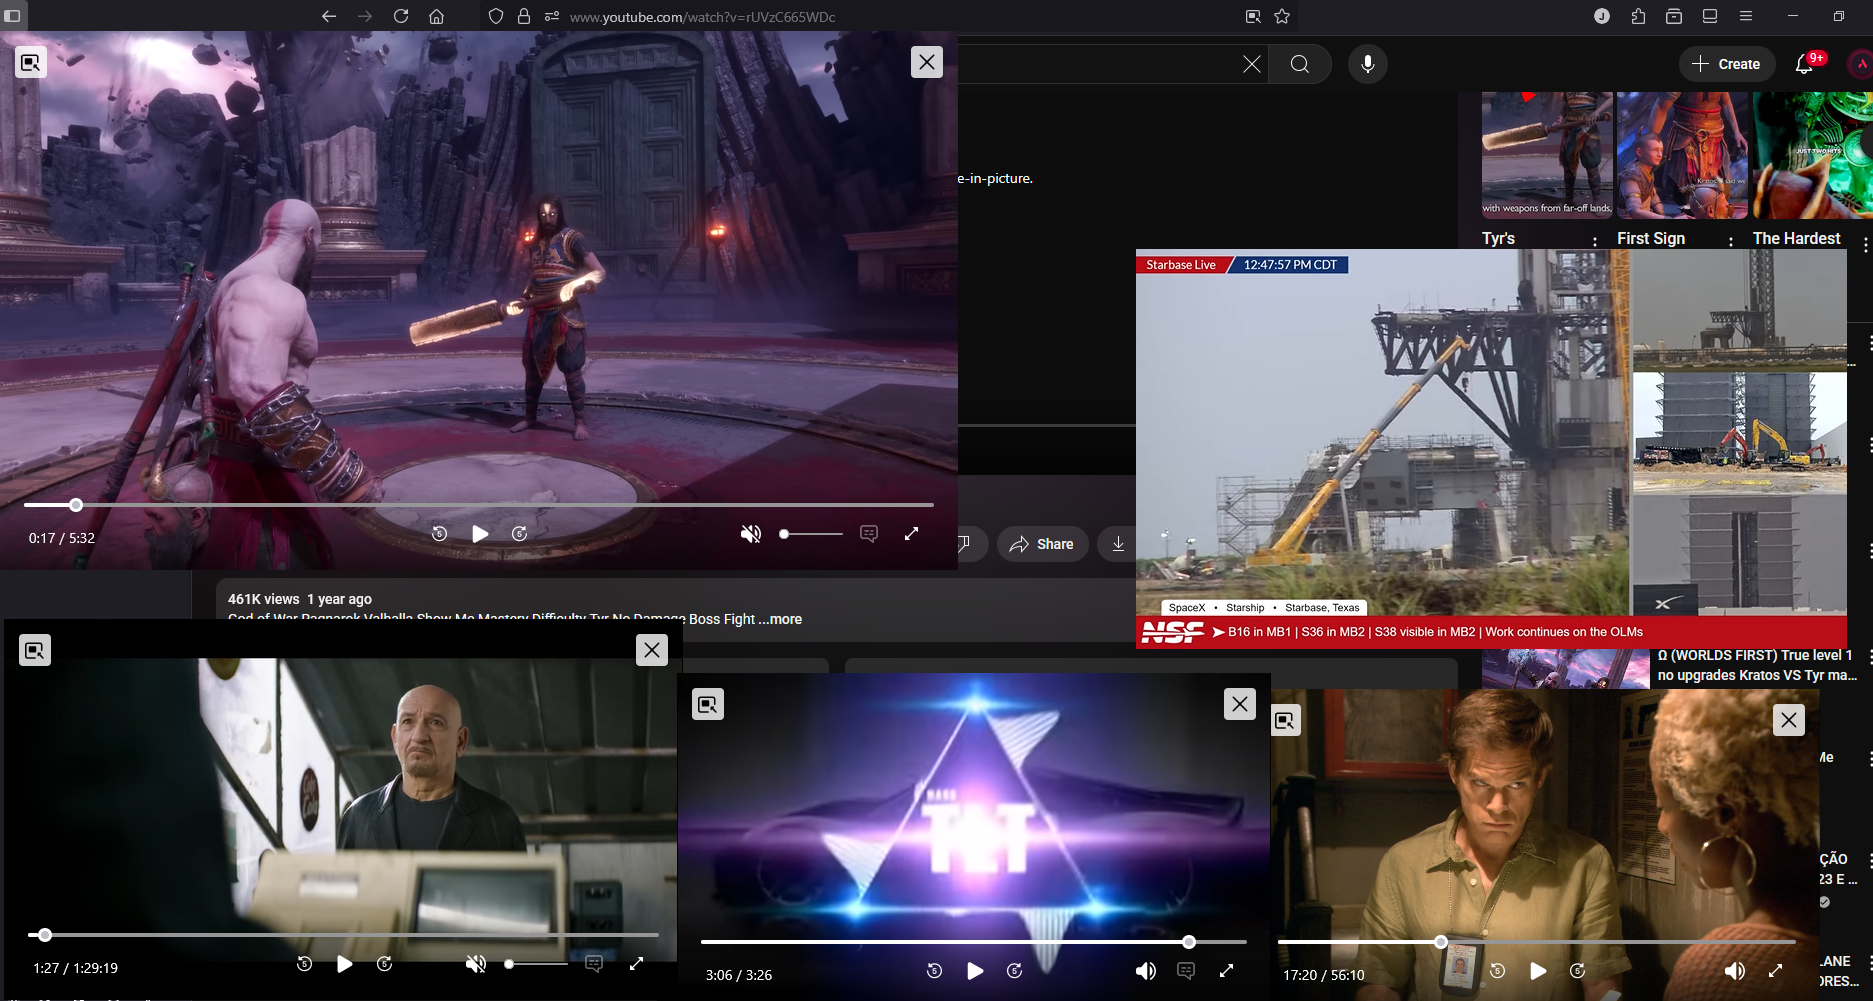This screenshot has height=1001, width=1873.
Task: Click the YouTube search button
Action: pyautogui.click(x=1300, y=64)
